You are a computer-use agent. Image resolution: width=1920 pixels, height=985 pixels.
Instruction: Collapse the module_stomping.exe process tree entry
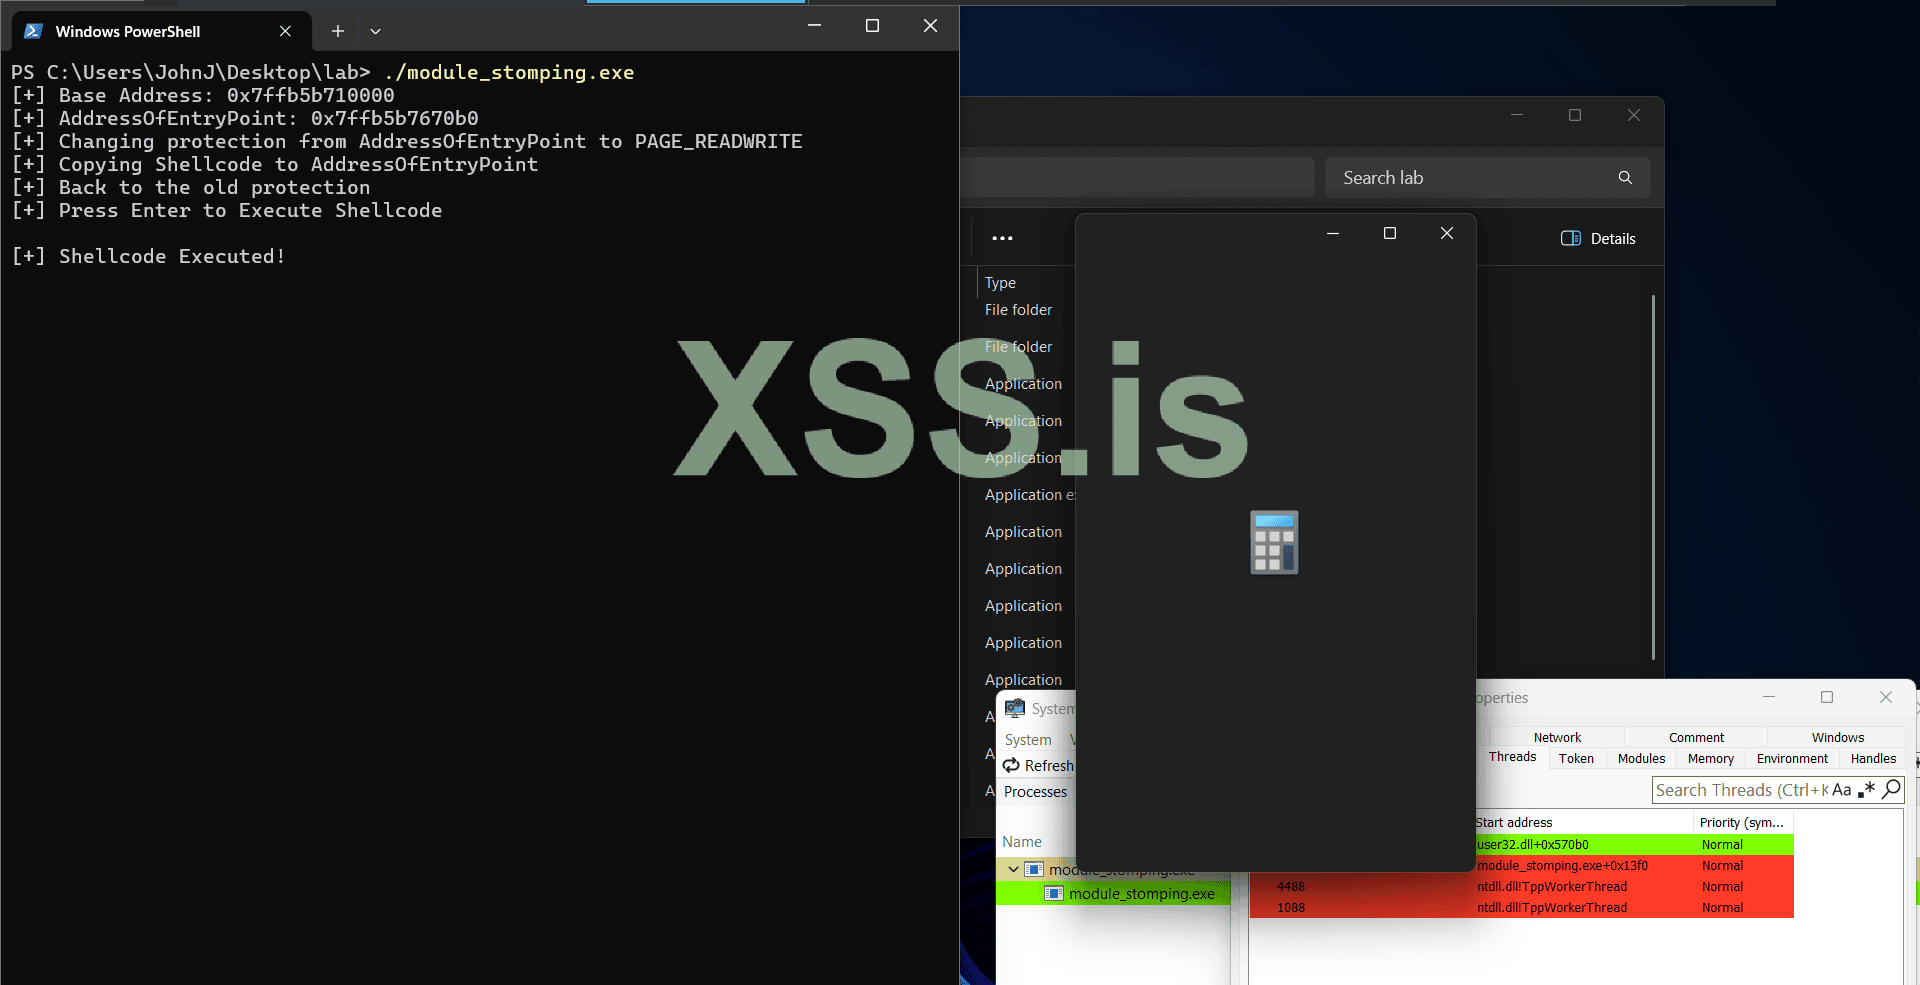pos(1013,869)
